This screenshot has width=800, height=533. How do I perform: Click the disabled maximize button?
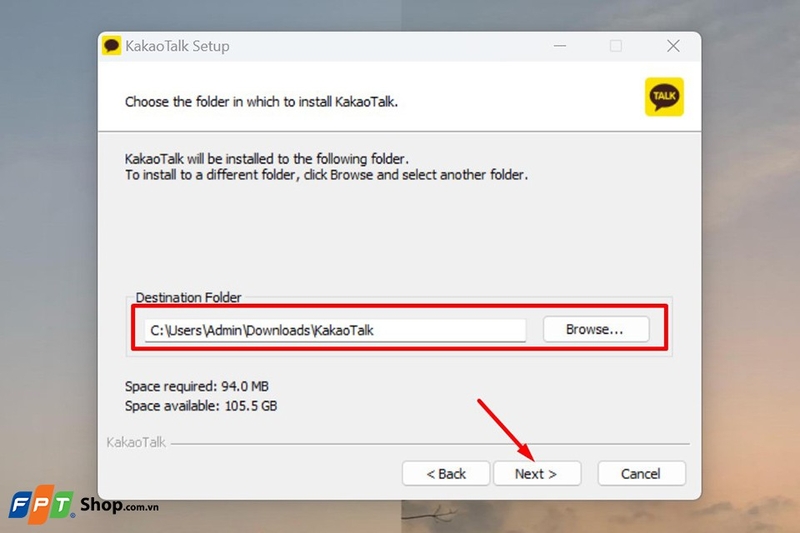tap(616, 46)
